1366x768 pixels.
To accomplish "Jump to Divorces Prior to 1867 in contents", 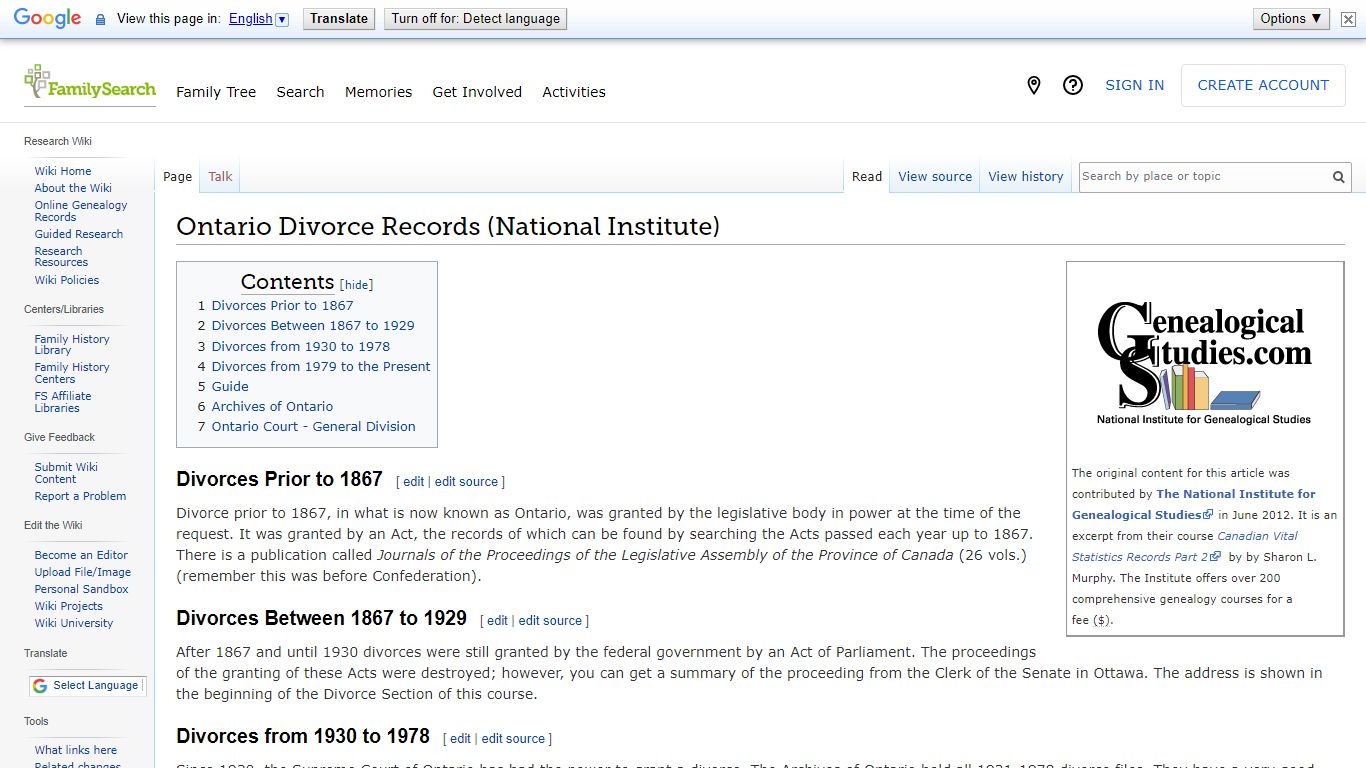I will click(x=282, y=306).
